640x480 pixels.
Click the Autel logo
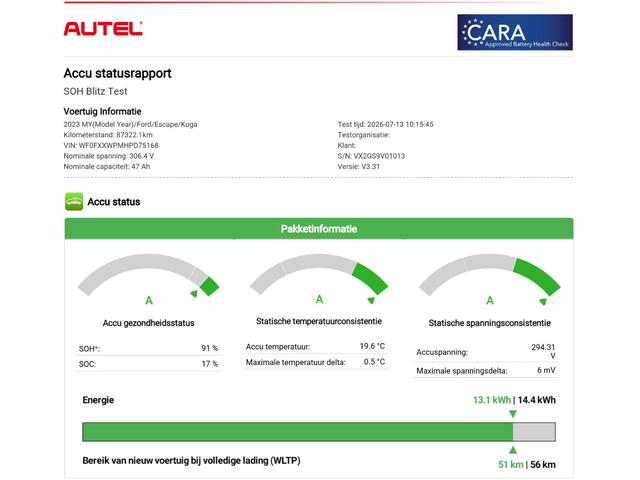tap(103, 29)
